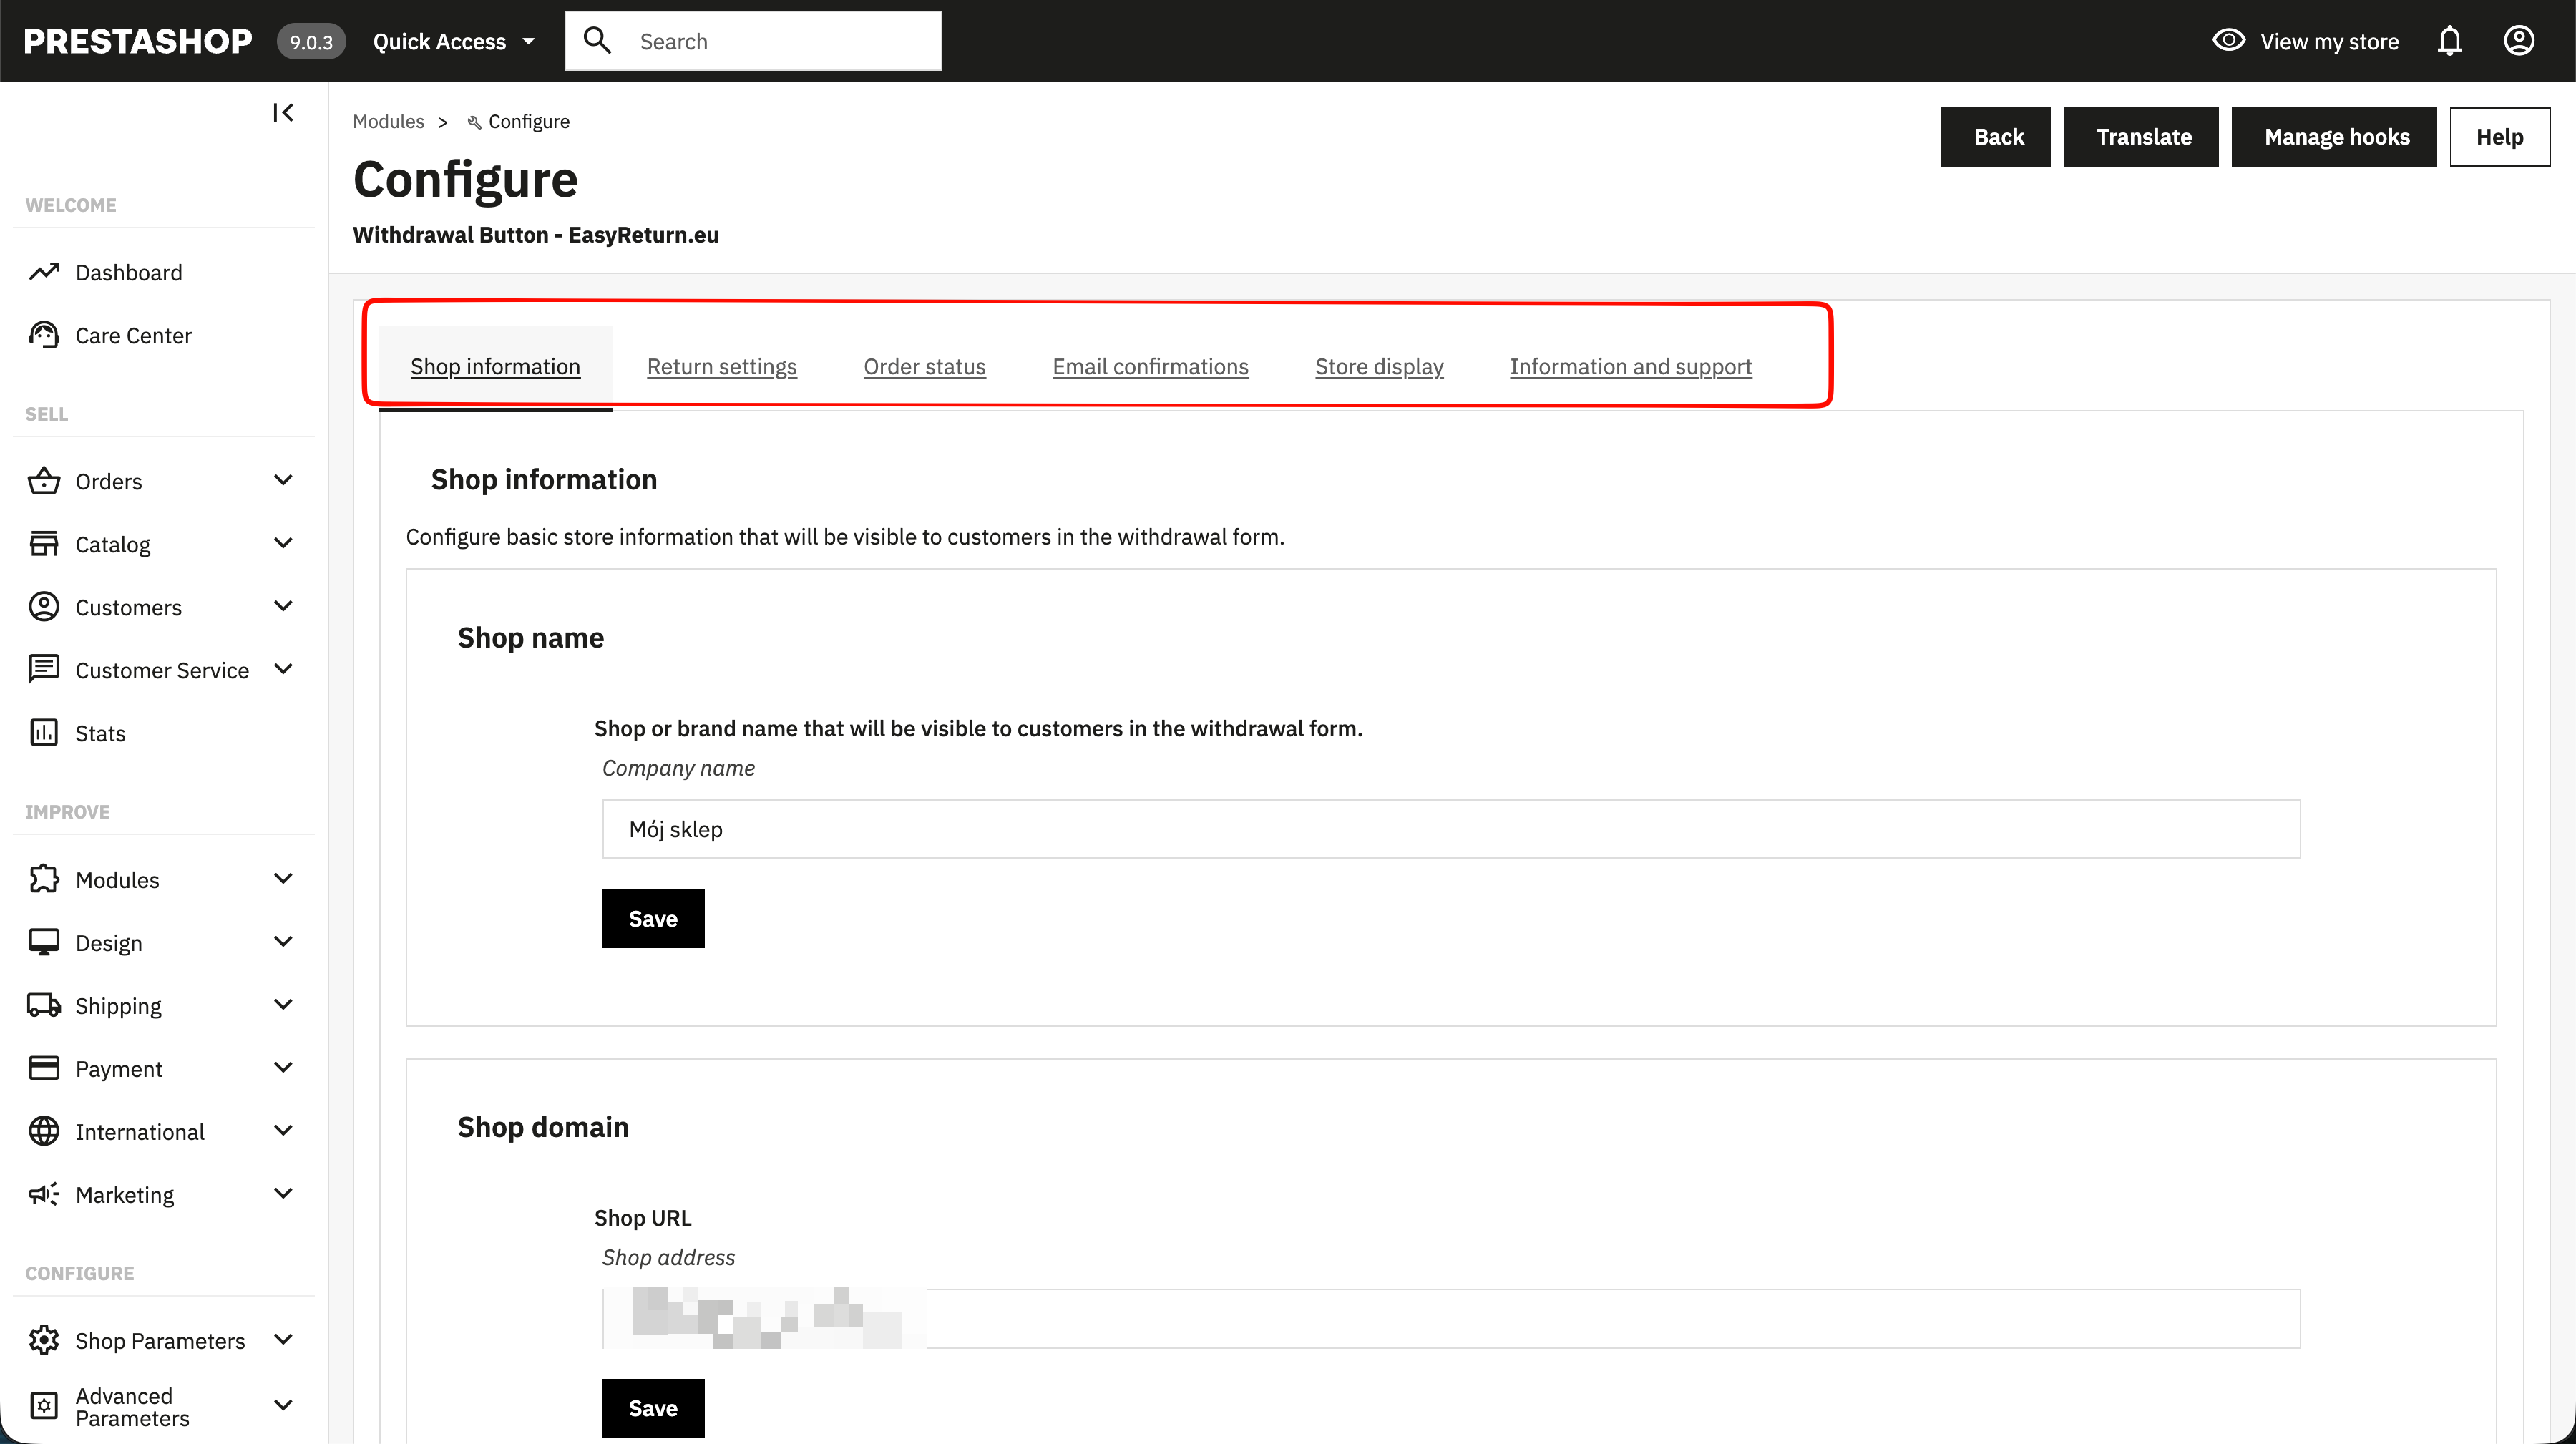Image resolution: width=2576 pixels, height=1444 pixels.
Task: Switch to the Order status tab
Action: pyautogui.click(x=925, y=366)
